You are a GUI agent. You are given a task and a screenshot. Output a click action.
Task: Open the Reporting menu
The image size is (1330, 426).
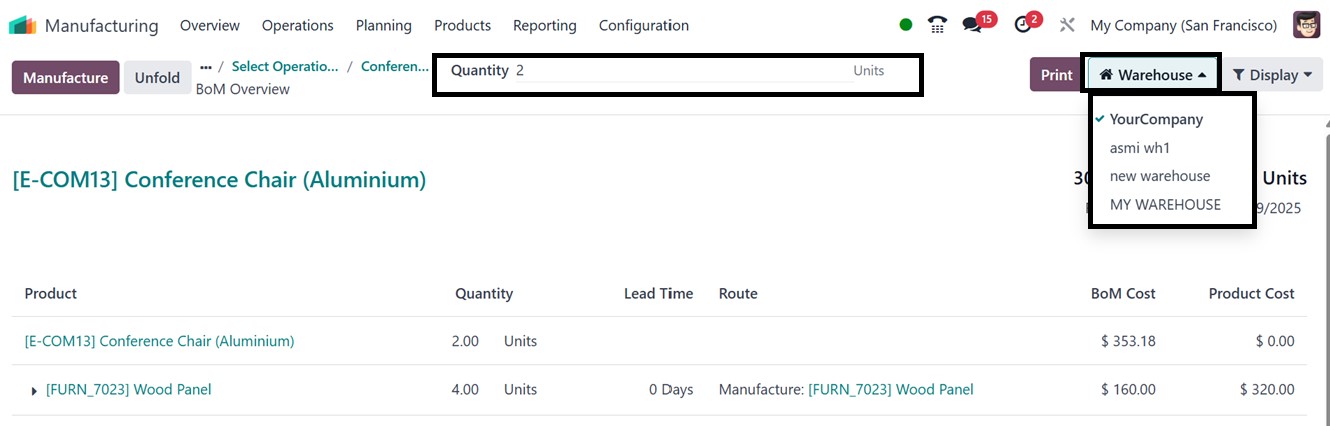tap(544, 25)
